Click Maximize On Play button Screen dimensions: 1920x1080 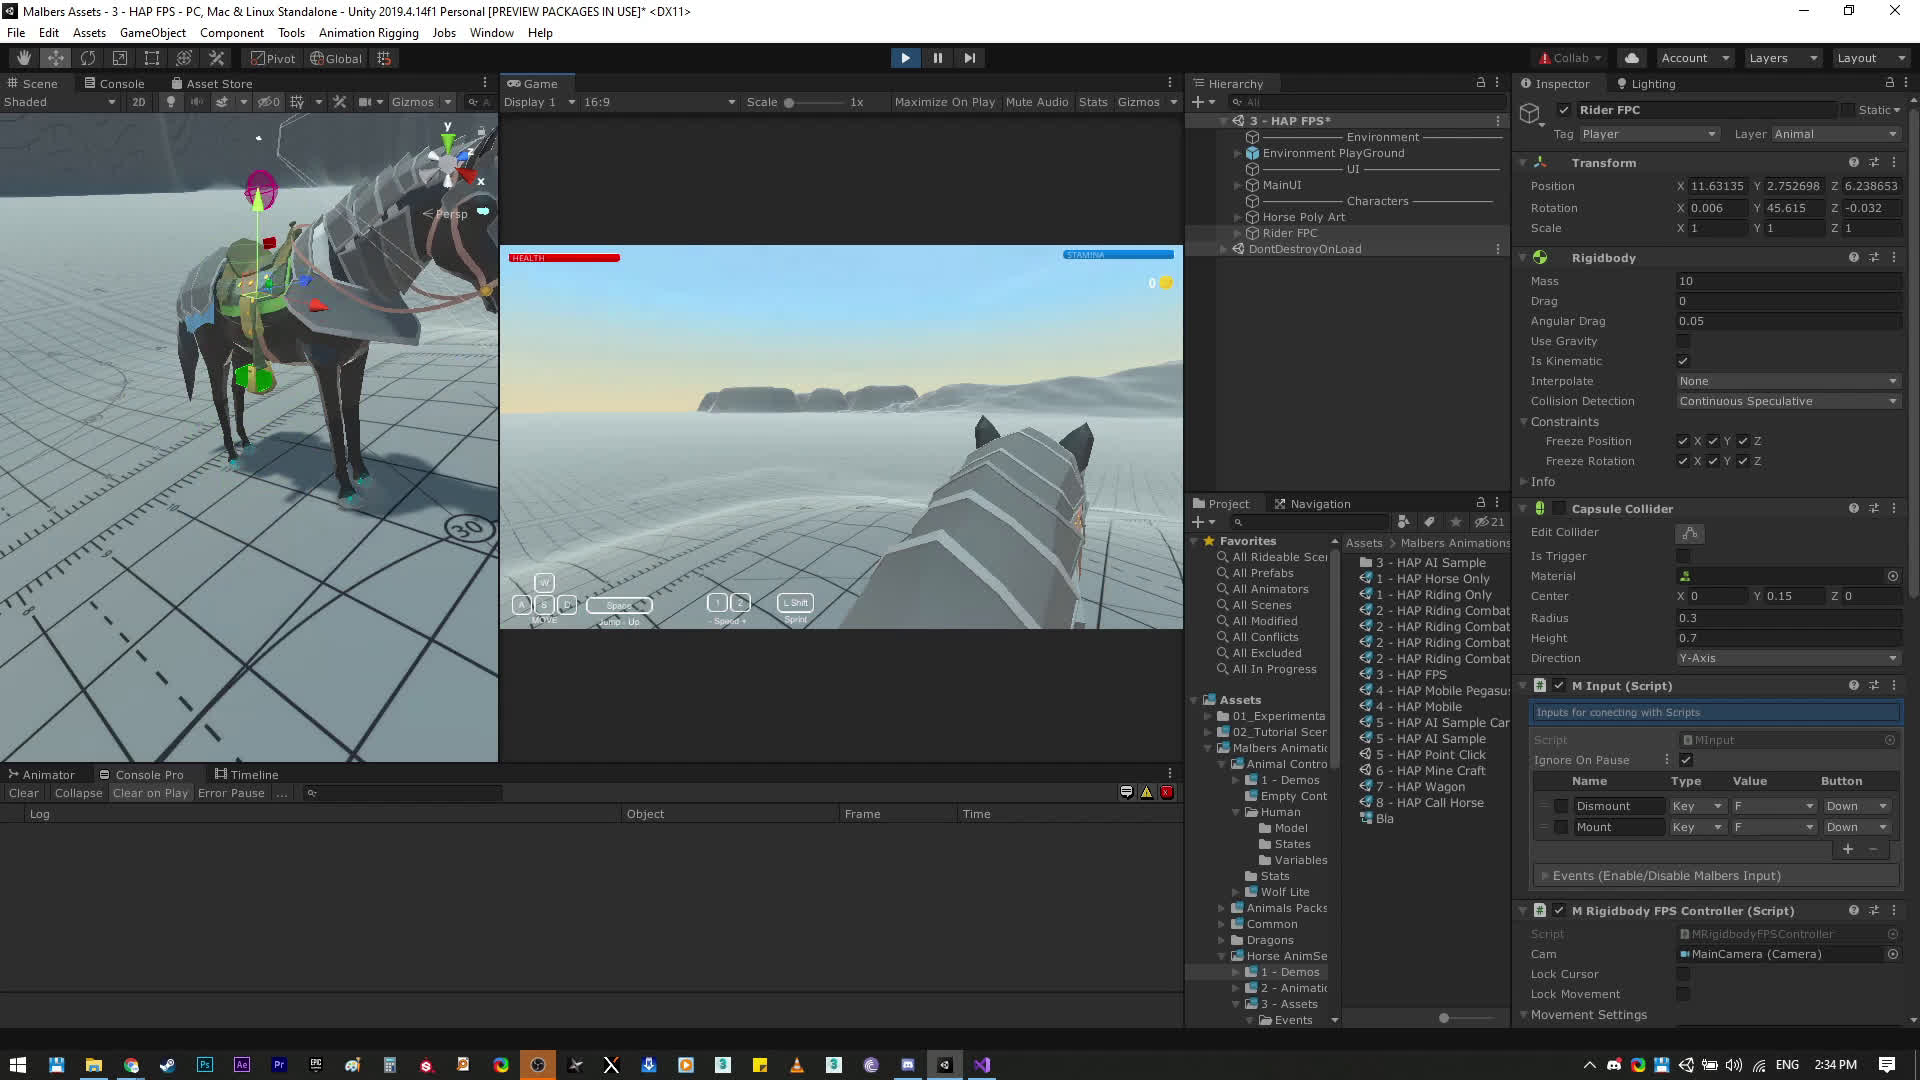[x=944, y=102]
